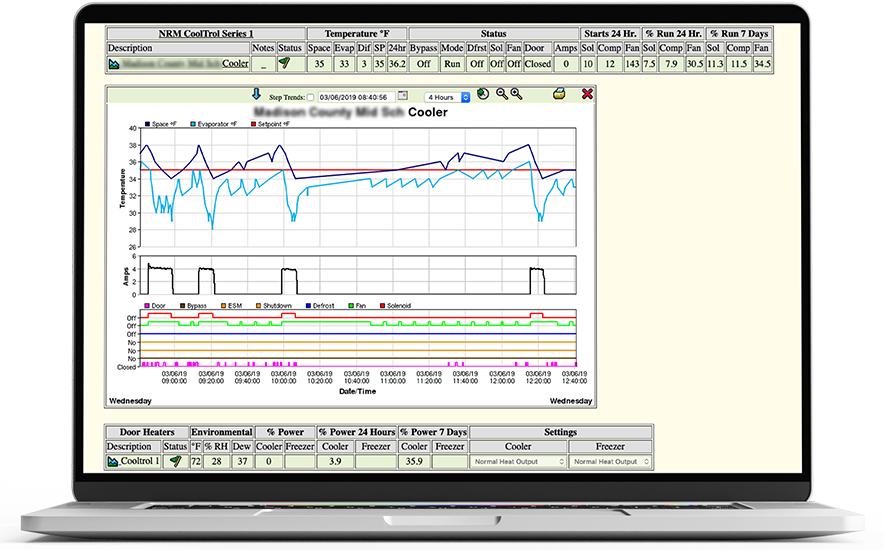Click the Environmental header
884x550 pixels.
222,432
